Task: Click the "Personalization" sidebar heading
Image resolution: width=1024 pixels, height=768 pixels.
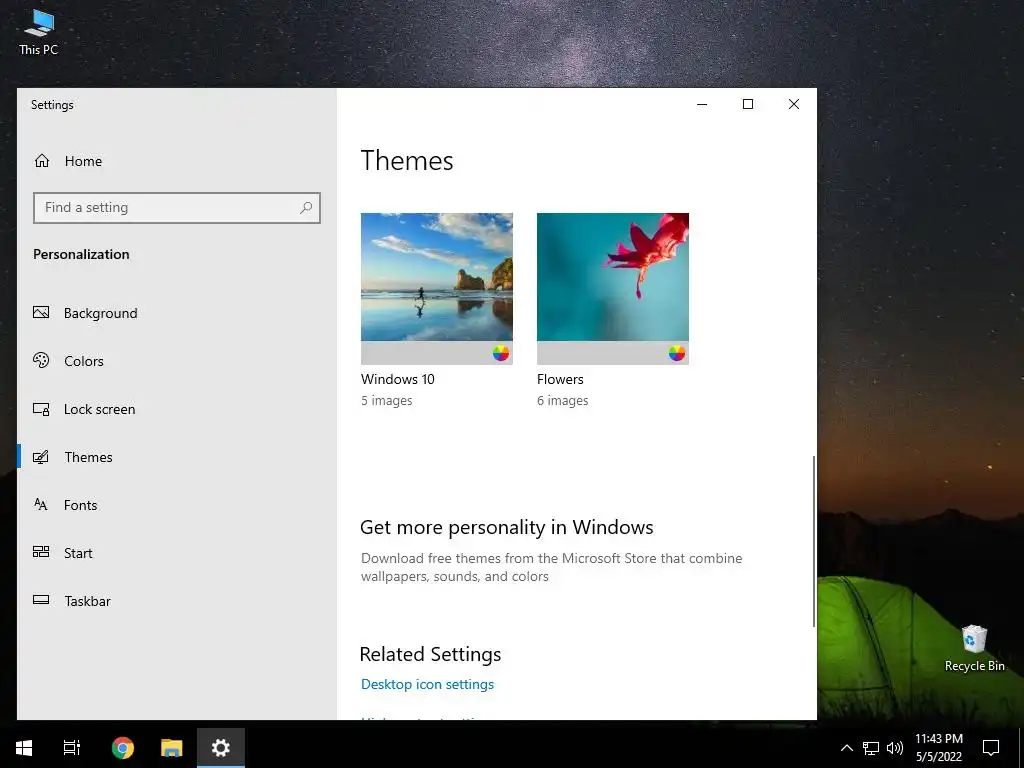Action: [81, 254]
